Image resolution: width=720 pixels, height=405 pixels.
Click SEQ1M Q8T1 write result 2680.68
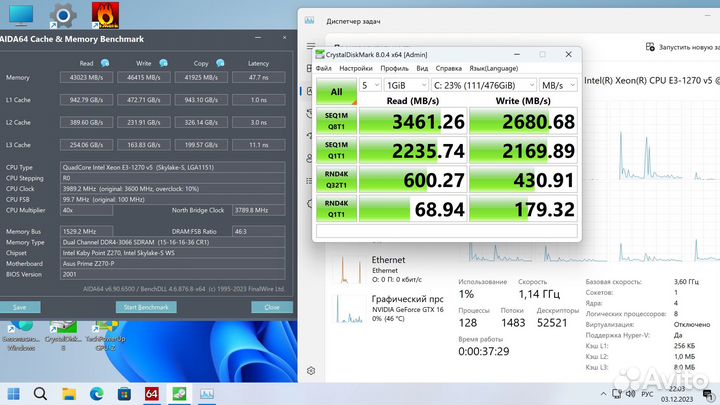[523, 121]
